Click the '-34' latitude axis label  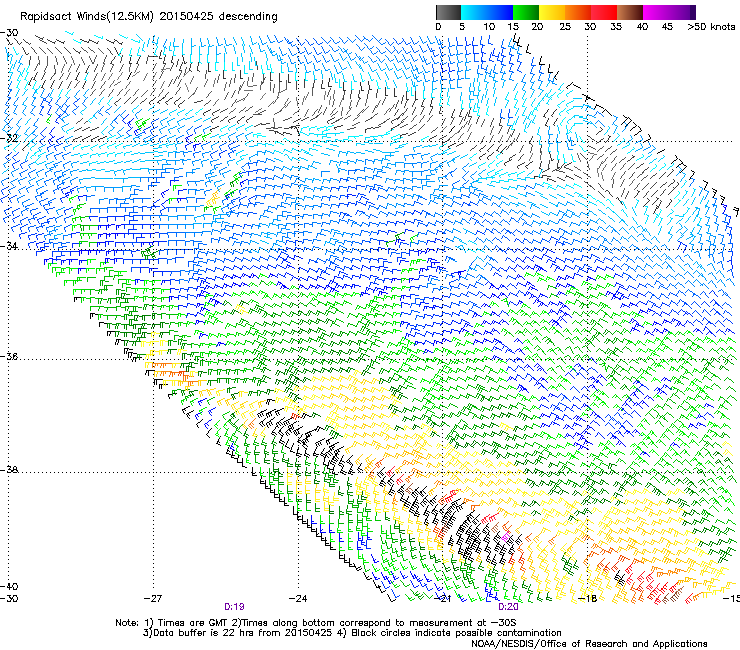point(9,246)
